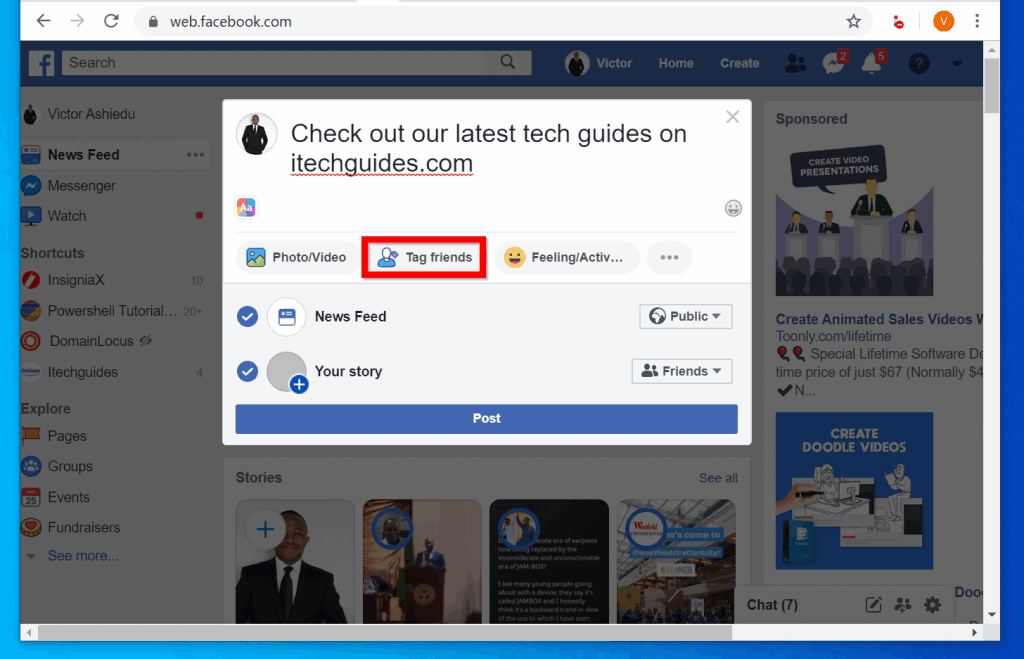Toggle the News Feed checkbox
Screen dimensions: 1024x659
coord(248,317)
